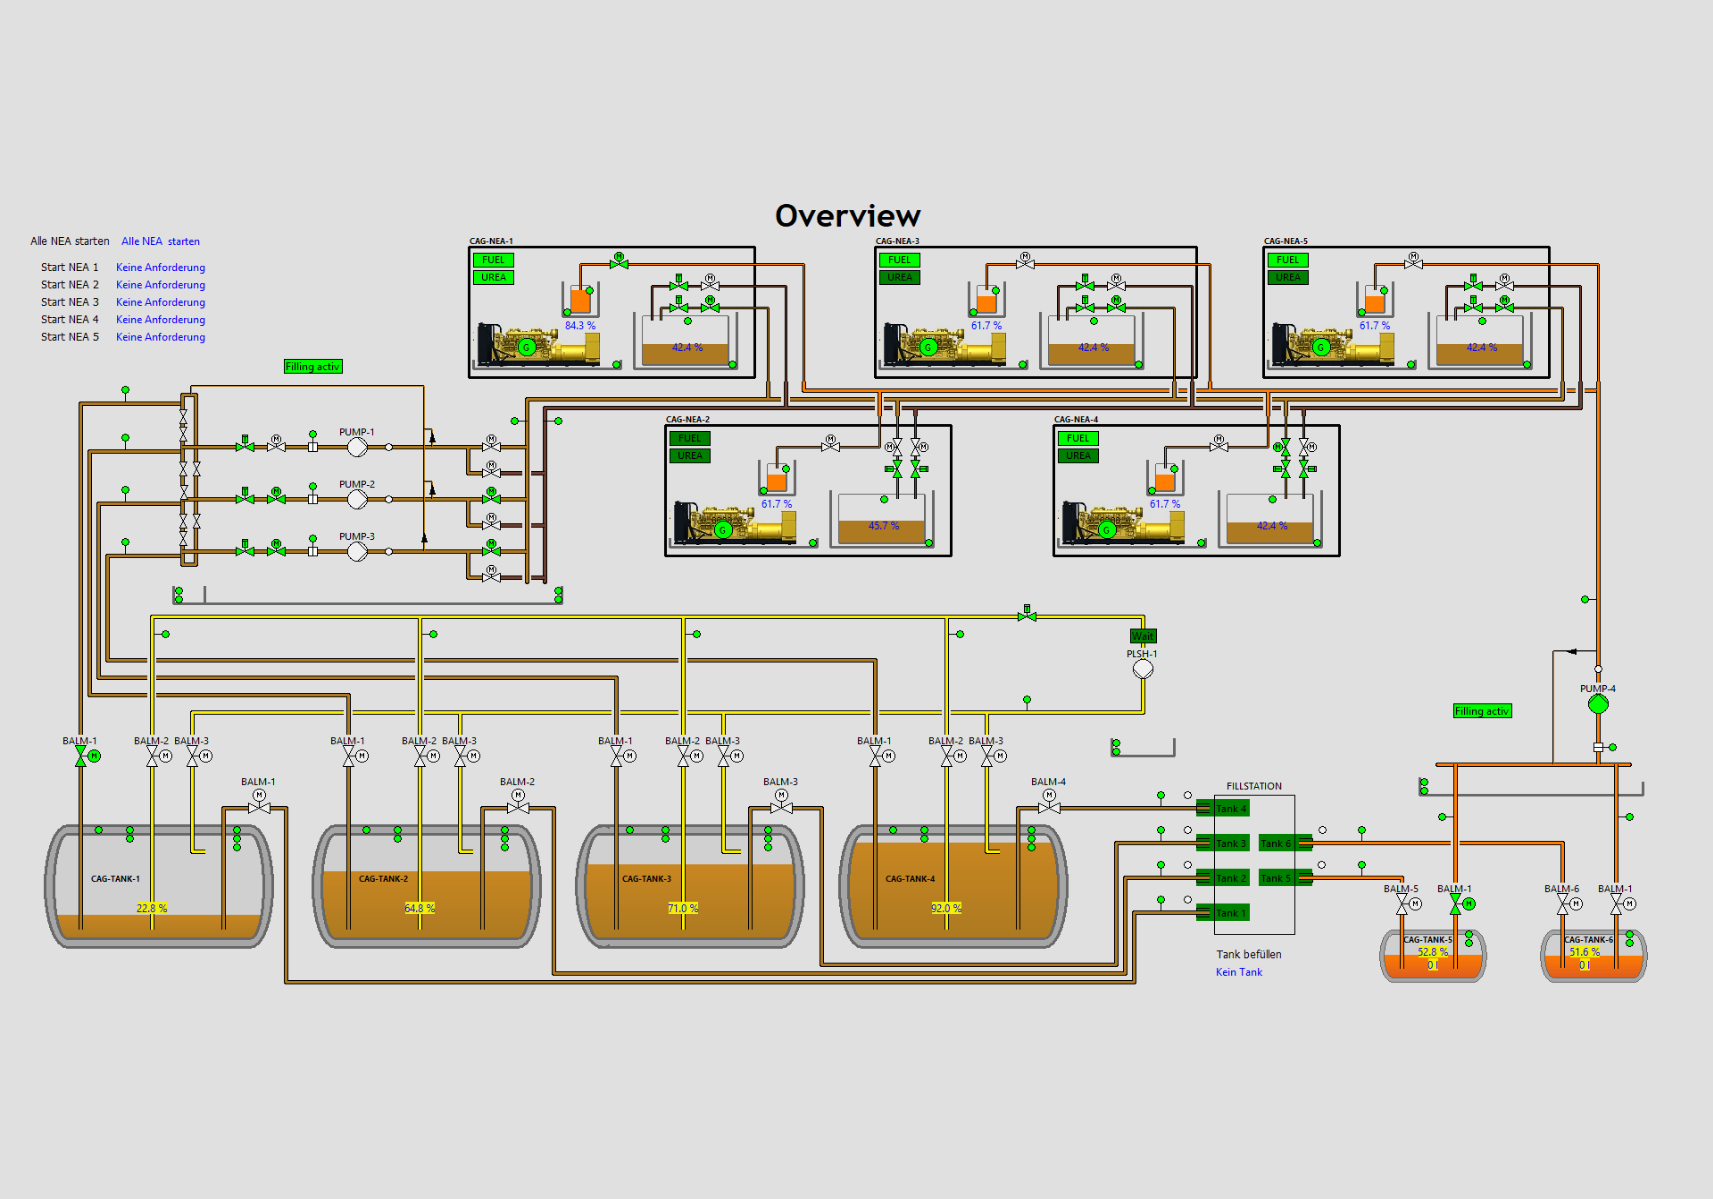Enable Tank 6 in the FILLSTATION panel
The width and height of the screenshot is (1713, 1199).
coord(1277,843)
